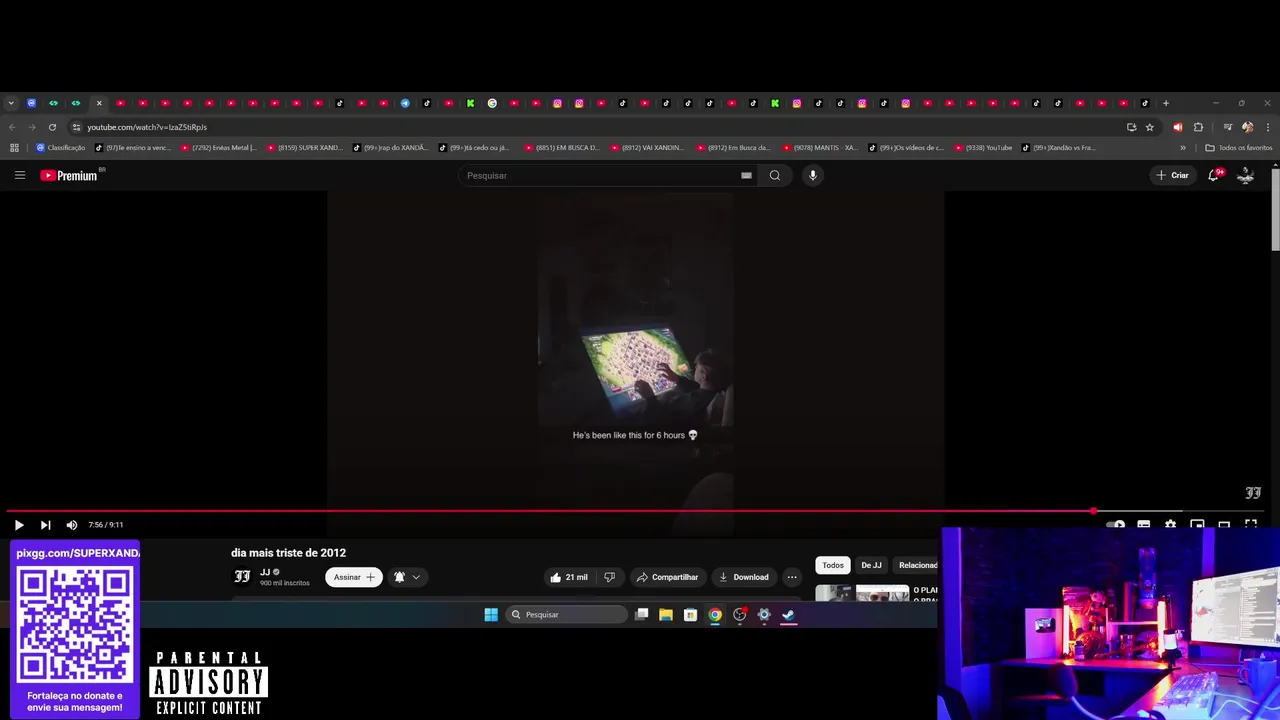Open the Chrome apps grid shortcut
Screen dimensions: 1280x720
tap(14, 148)
